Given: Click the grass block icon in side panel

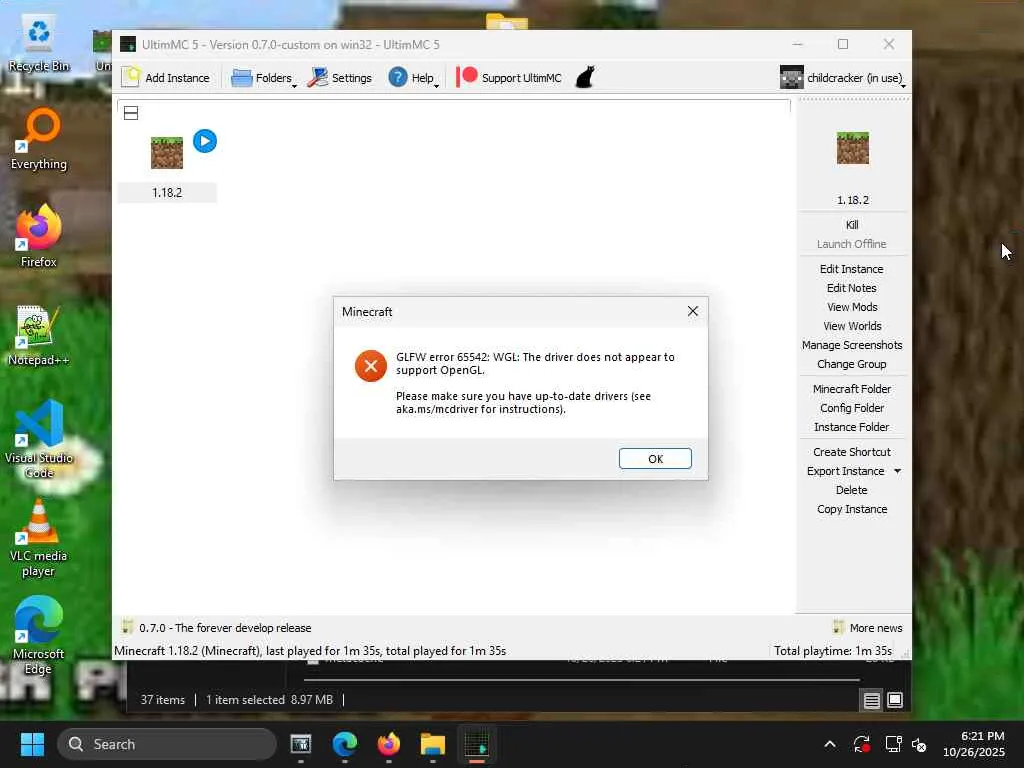Looking at the screenshot, I should 852,148.
